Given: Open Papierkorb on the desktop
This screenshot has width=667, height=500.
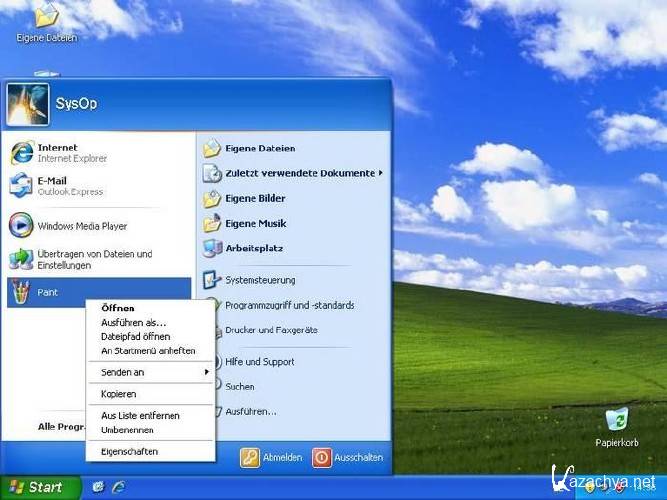Looking at the screenshot, I should (x=617, y=425).
